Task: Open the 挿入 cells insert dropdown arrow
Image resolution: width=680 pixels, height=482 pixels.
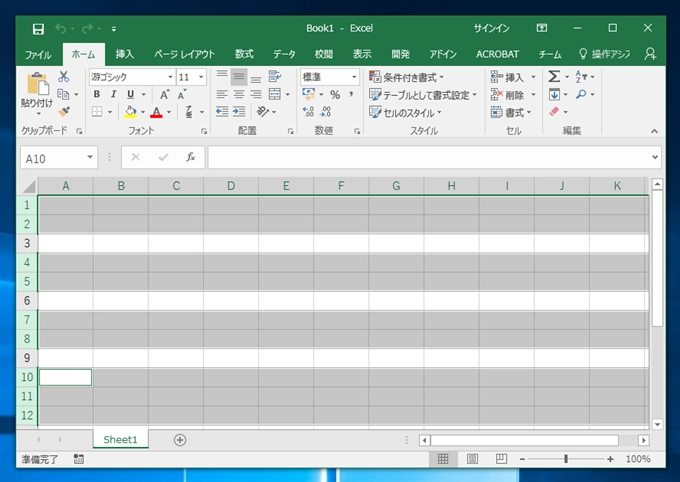Action: [x=533, y=77]
